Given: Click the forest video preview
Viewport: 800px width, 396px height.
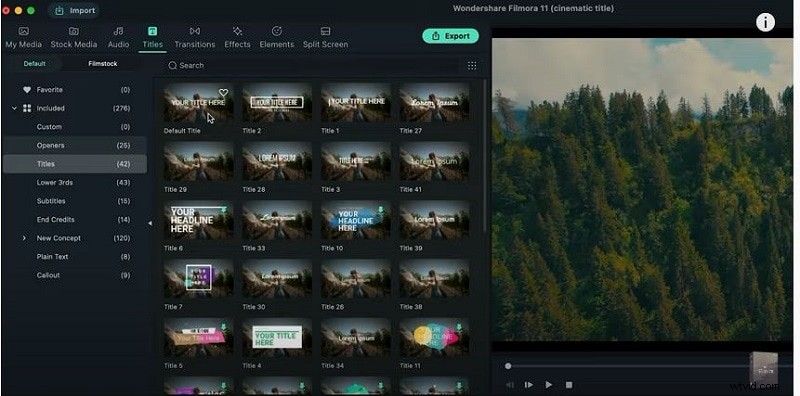Looking at the screenshot, I should (x=642, y=189).
